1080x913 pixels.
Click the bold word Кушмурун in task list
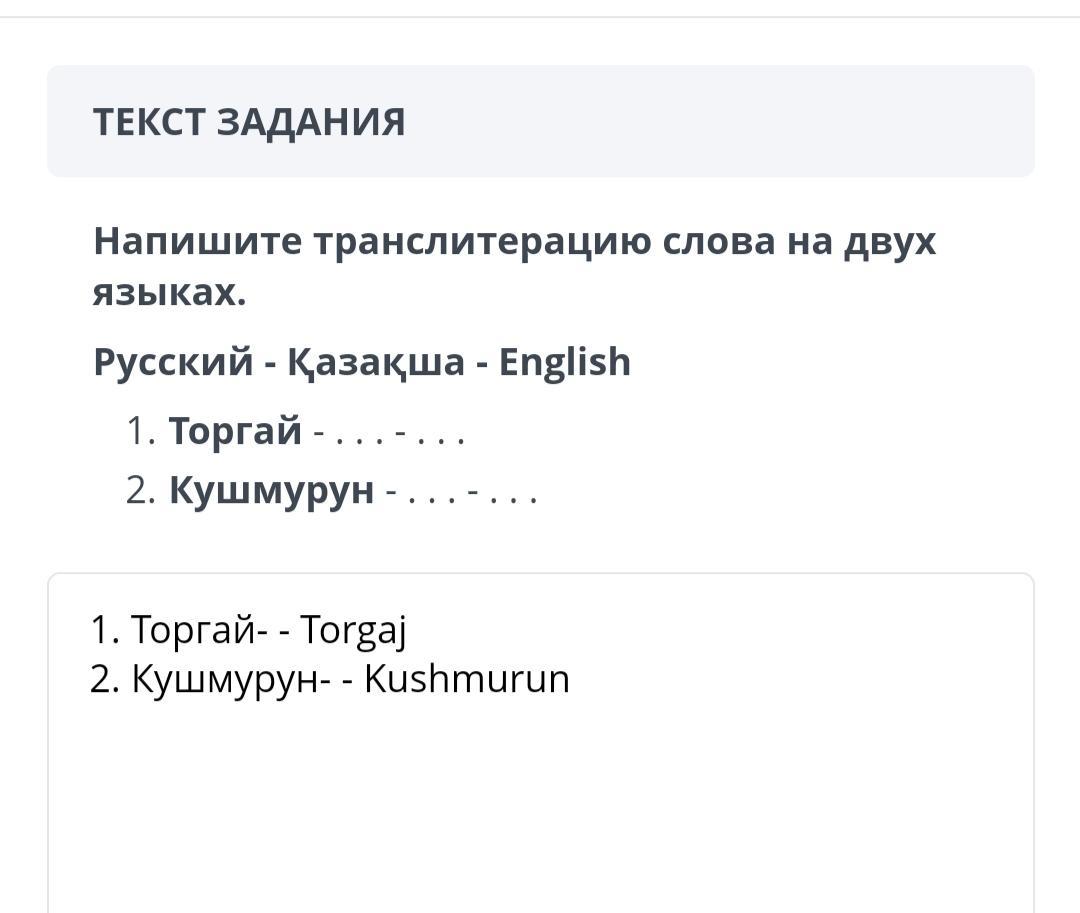tap(272, 491)
